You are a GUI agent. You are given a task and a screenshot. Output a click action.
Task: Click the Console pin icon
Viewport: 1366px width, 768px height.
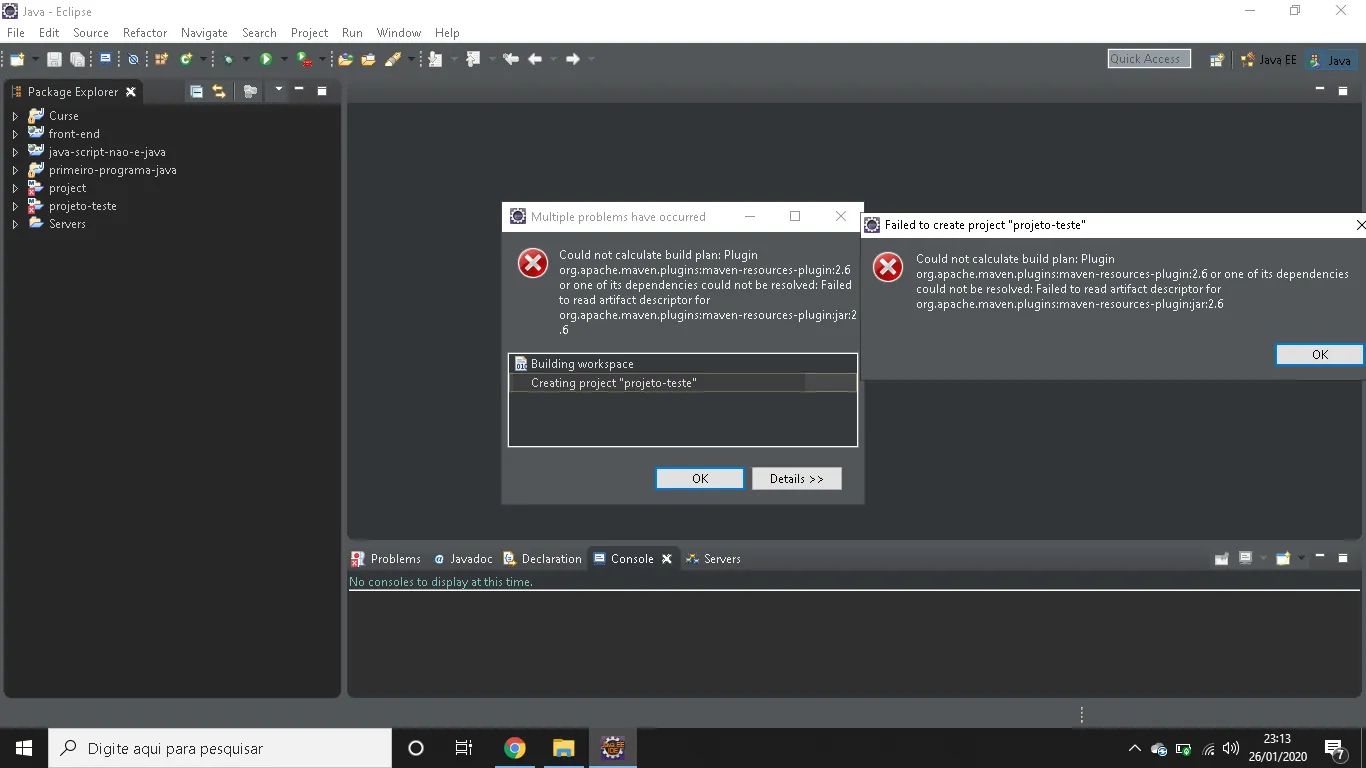[1221, 559]
